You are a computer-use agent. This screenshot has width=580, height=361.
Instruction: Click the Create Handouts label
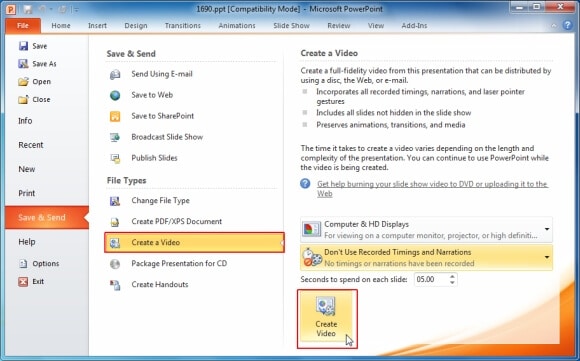pos(160,284)
